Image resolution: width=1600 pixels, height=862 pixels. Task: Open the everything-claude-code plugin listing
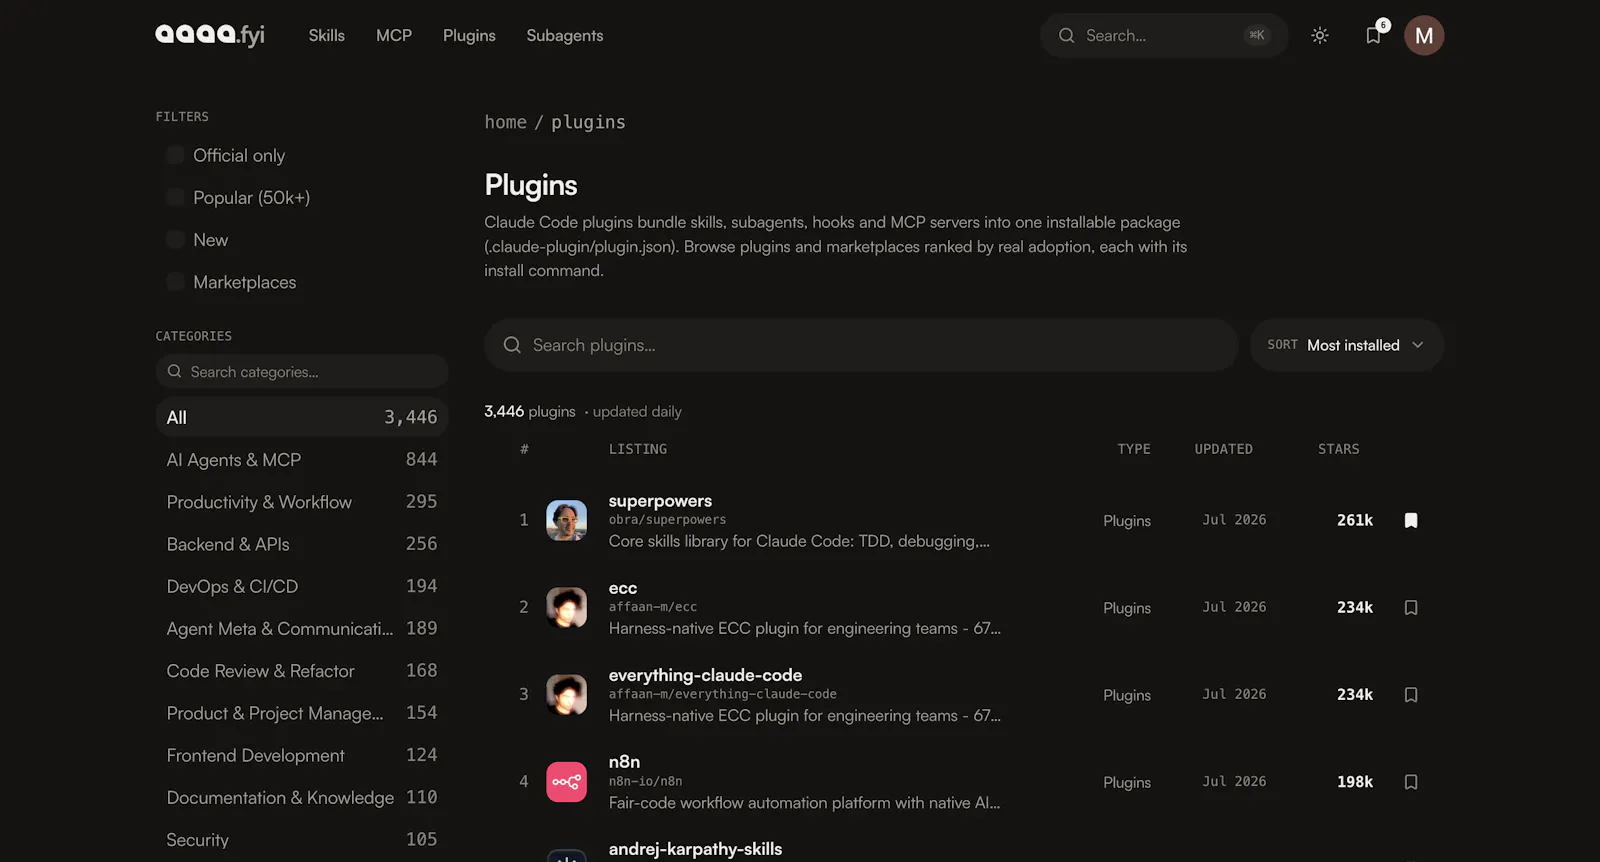click(705, 675)
